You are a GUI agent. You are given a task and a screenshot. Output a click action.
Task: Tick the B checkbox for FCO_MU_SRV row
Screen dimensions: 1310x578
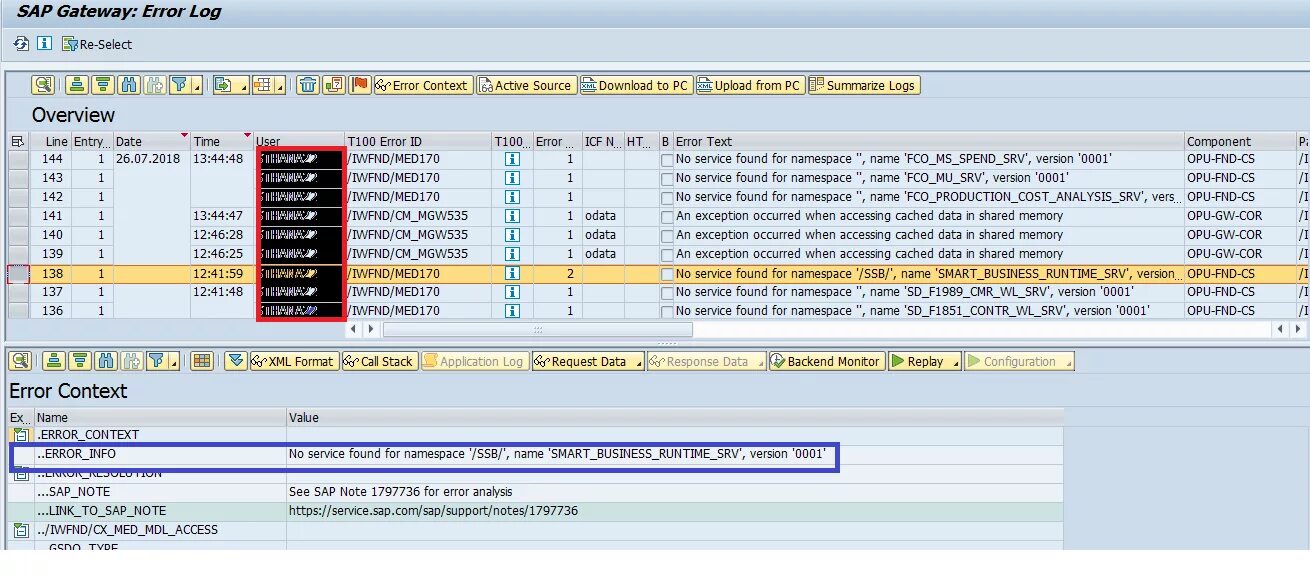click(667, 178)
